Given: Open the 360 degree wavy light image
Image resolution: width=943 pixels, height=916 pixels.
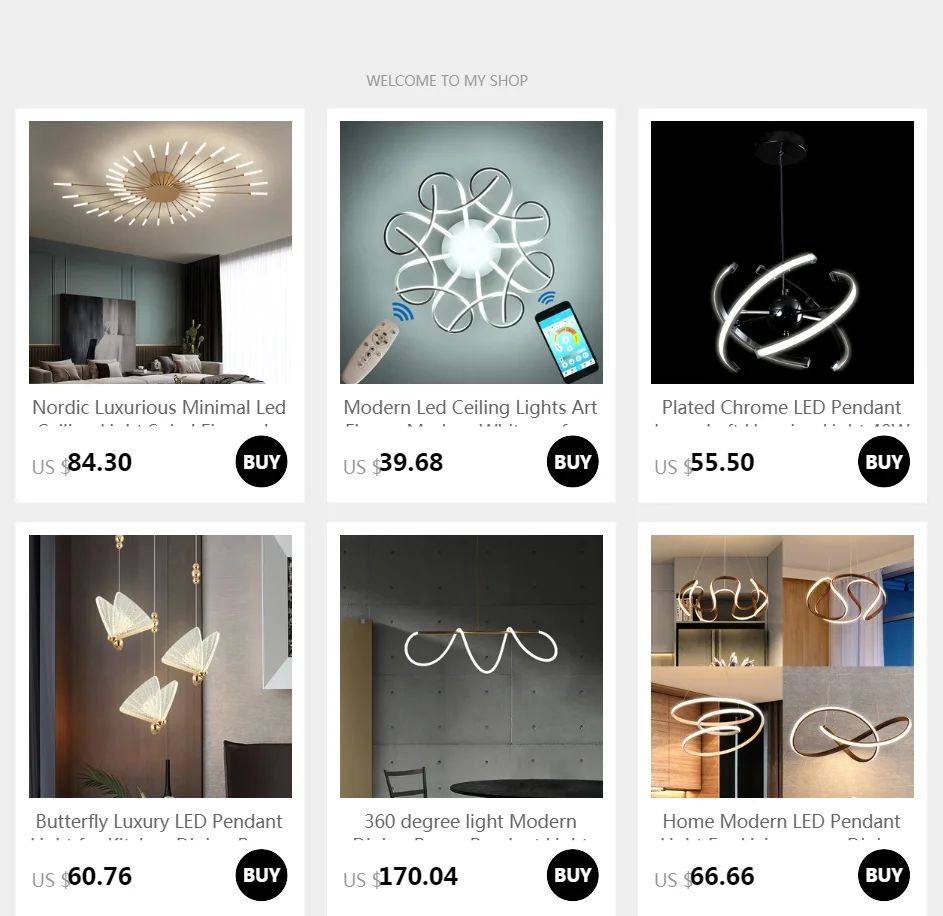Looking at the screenshot, I should coord(471,666).
